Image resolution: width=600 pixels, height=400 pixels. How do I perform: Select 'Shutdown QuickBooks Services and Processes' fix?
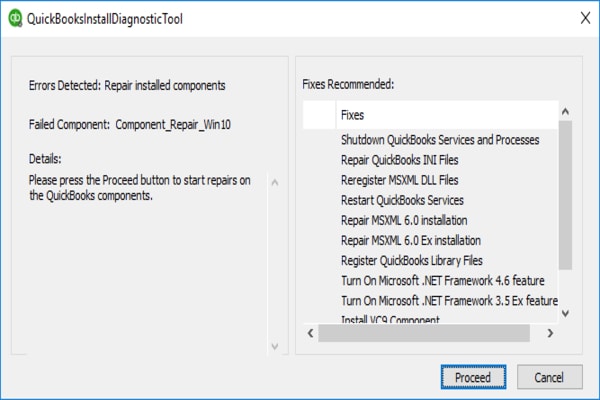[440, 140]
